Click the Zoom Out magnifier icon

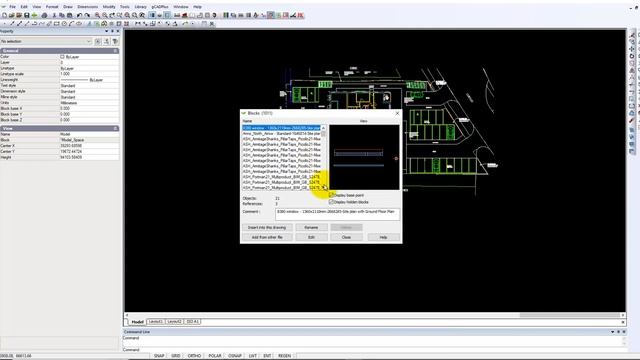pyautogui.click(x=105, y=15)
